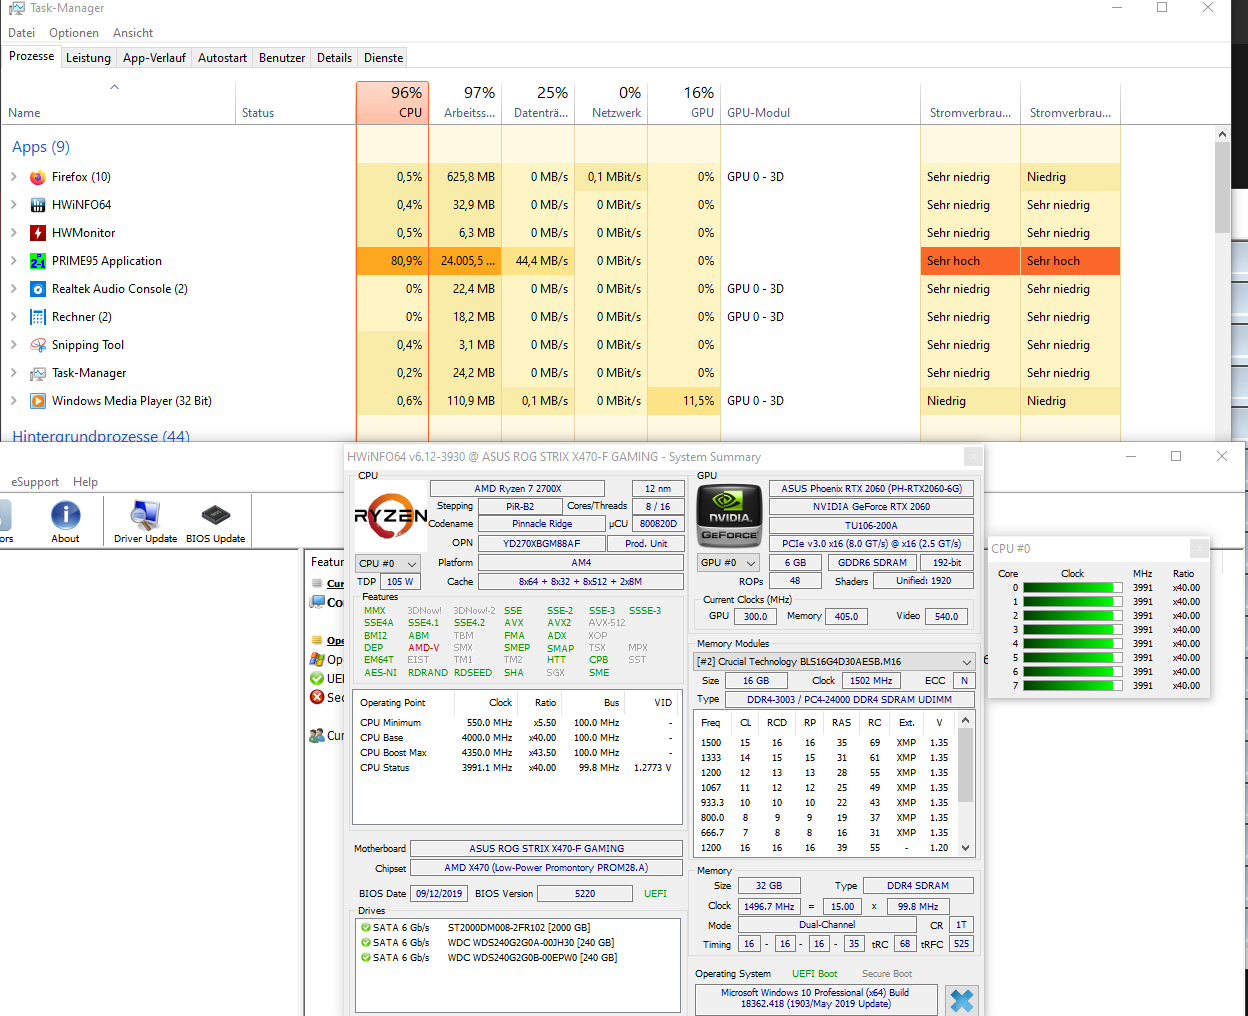Click the first SATA drive status icon ST2000DM008
Viewport: 1248px width, 1016px height.
(366, 927)
